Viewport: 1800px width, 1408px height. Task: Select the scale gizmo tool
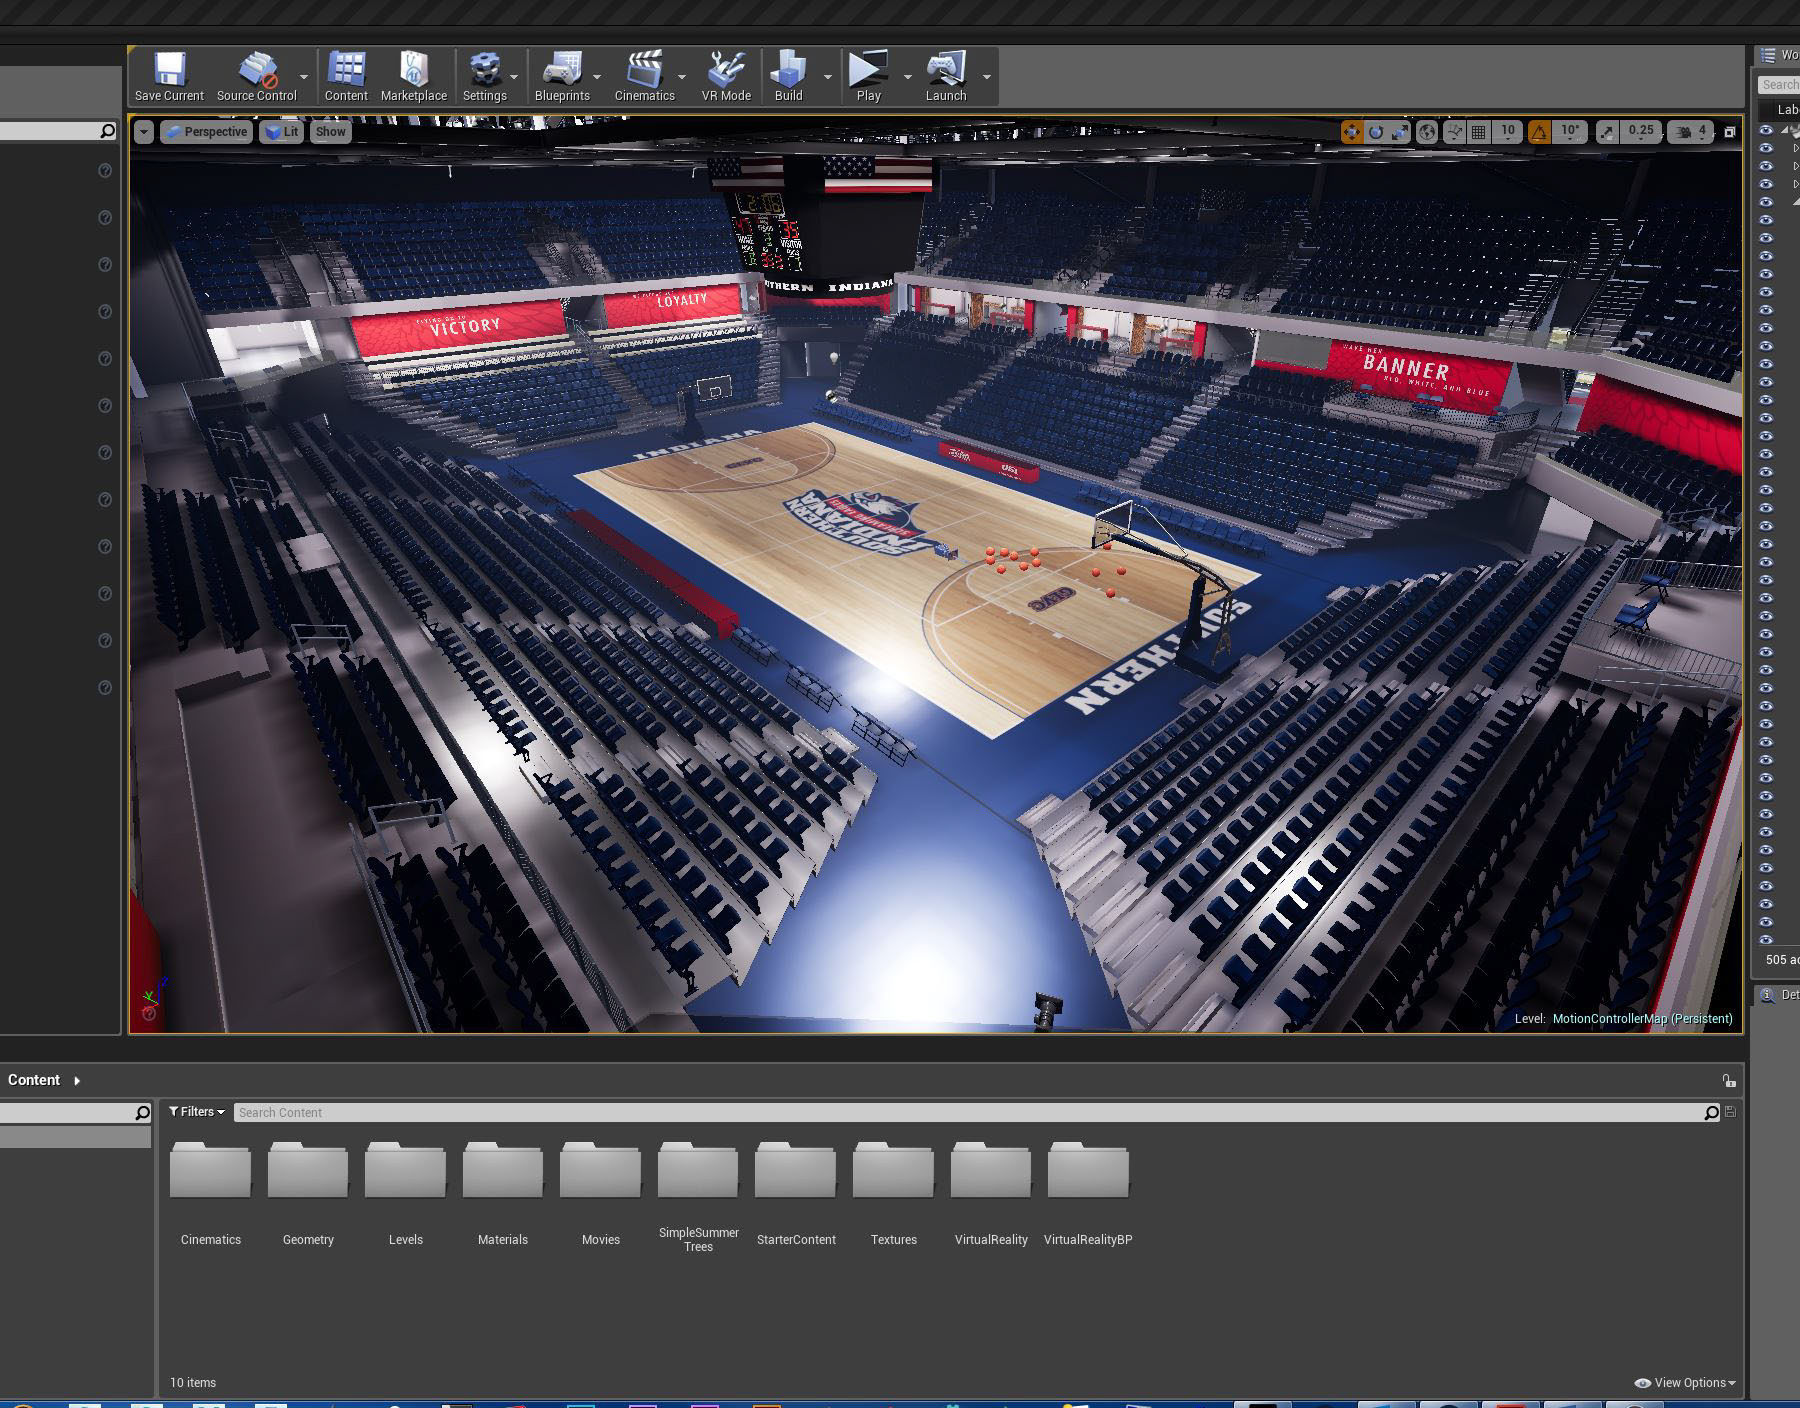click(1400, 132)
